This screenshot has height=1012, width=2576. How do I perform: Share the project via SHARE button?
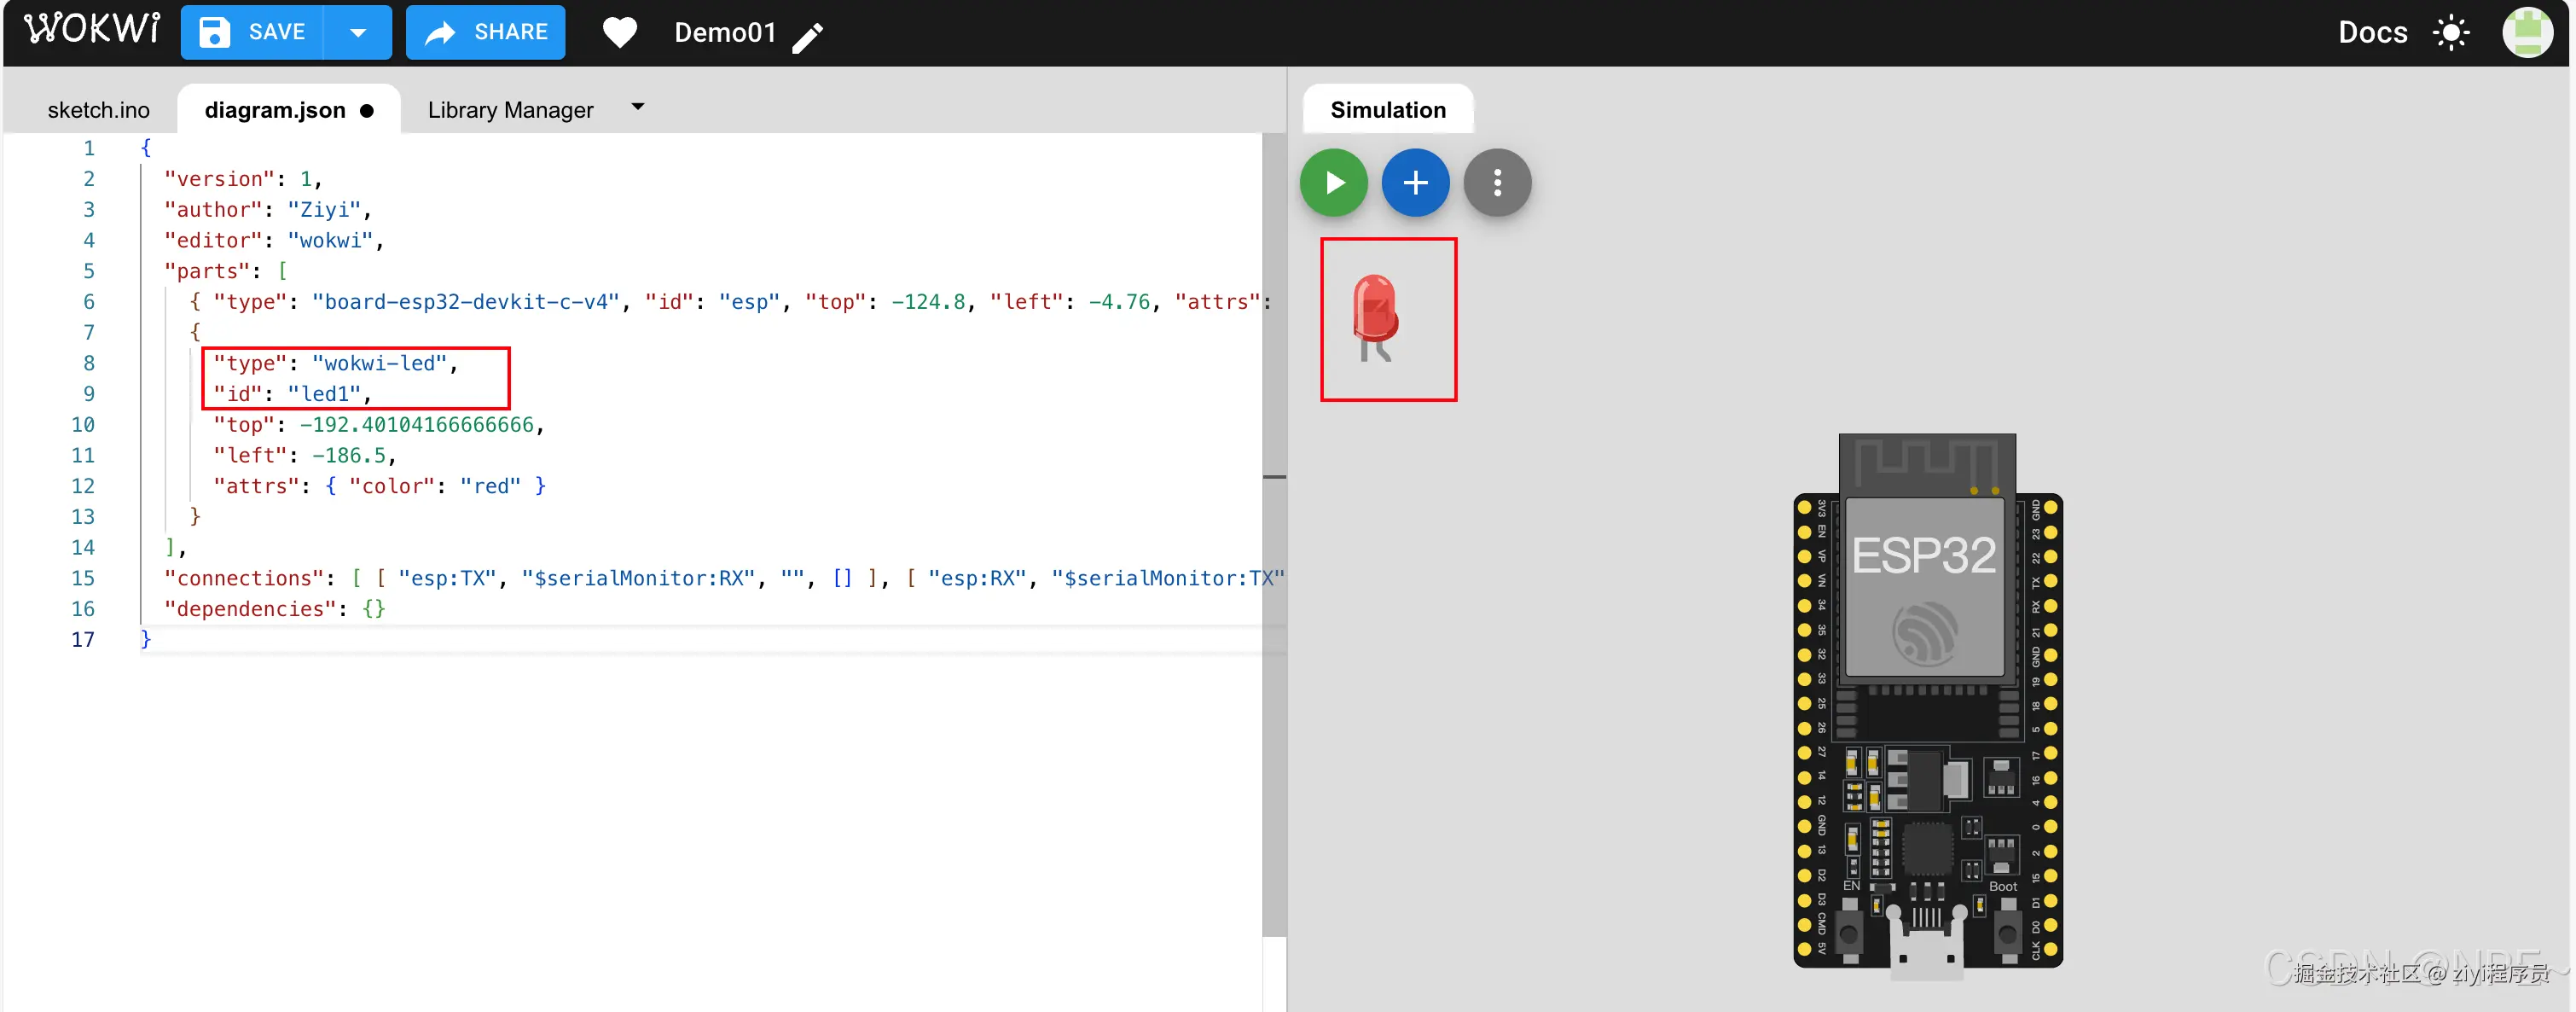(x=485, y=32)
